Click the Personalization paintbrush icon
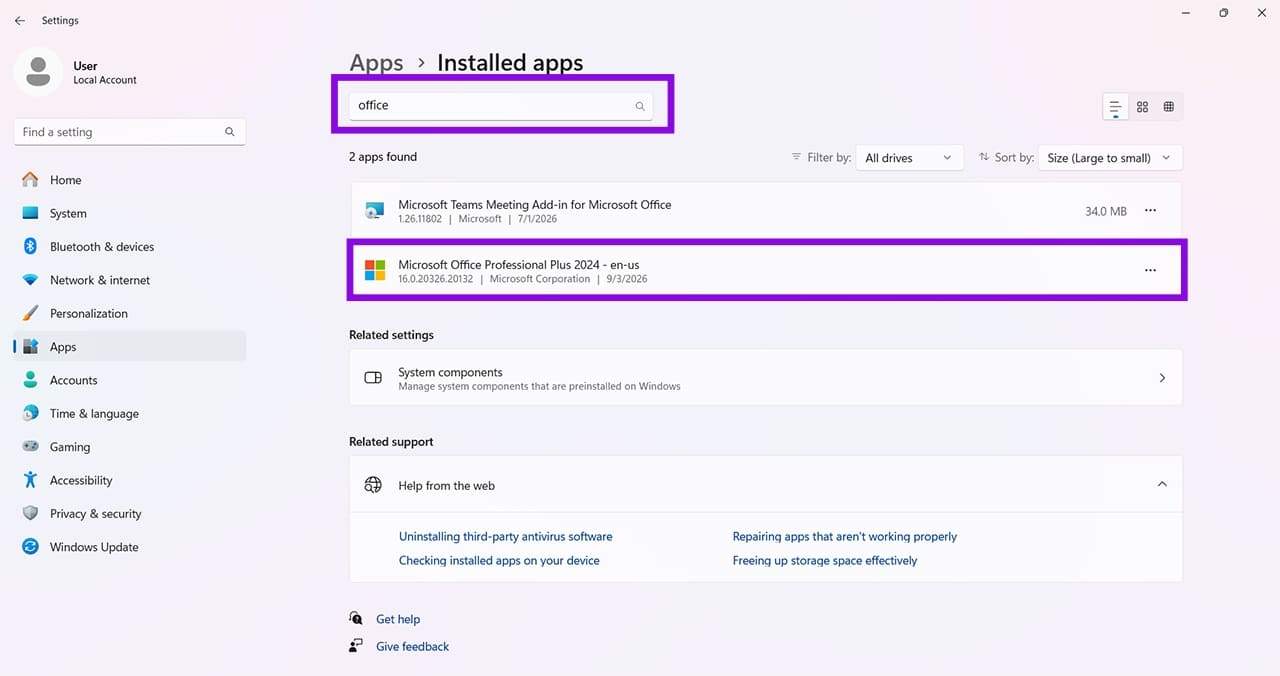The height and width of the screenshot is (676, 1280). tap(30, 313)
